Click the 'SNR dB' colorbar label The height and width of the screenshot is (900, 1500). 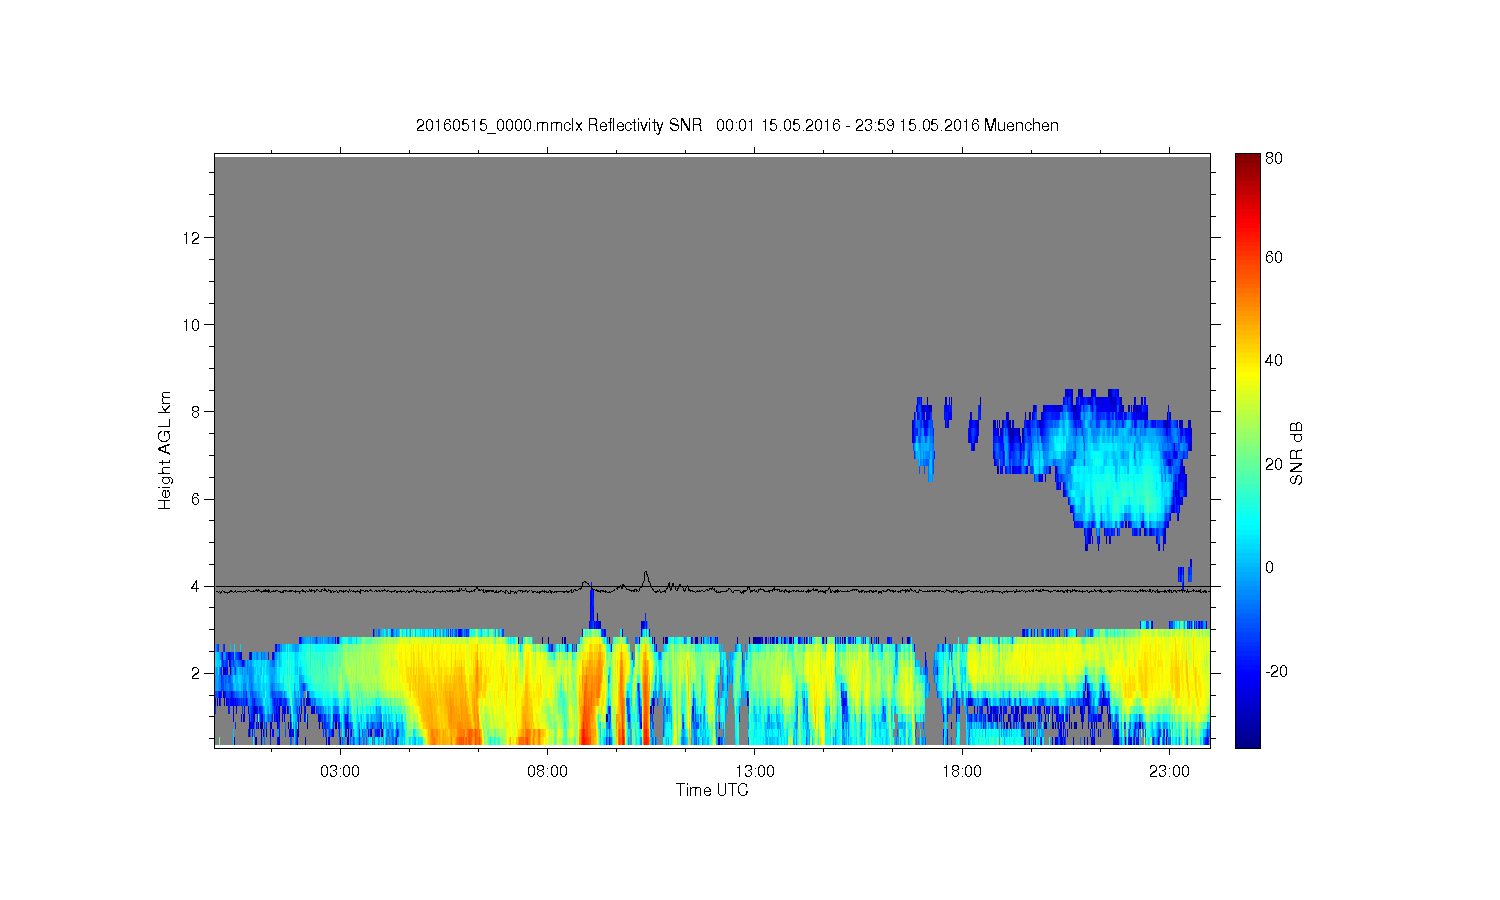1296,454
